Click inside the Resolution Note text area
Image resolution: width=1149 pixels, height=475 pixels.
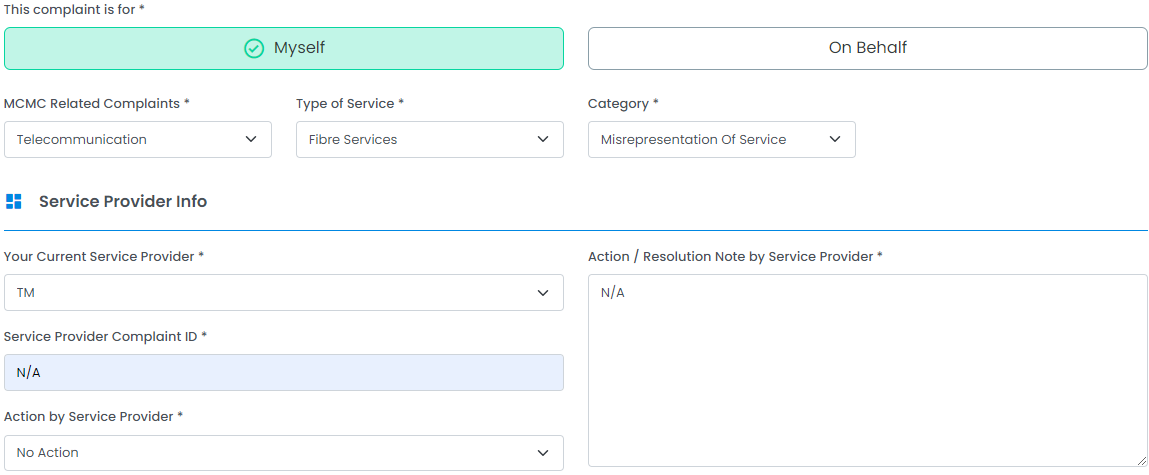click(x=867, y=370)
